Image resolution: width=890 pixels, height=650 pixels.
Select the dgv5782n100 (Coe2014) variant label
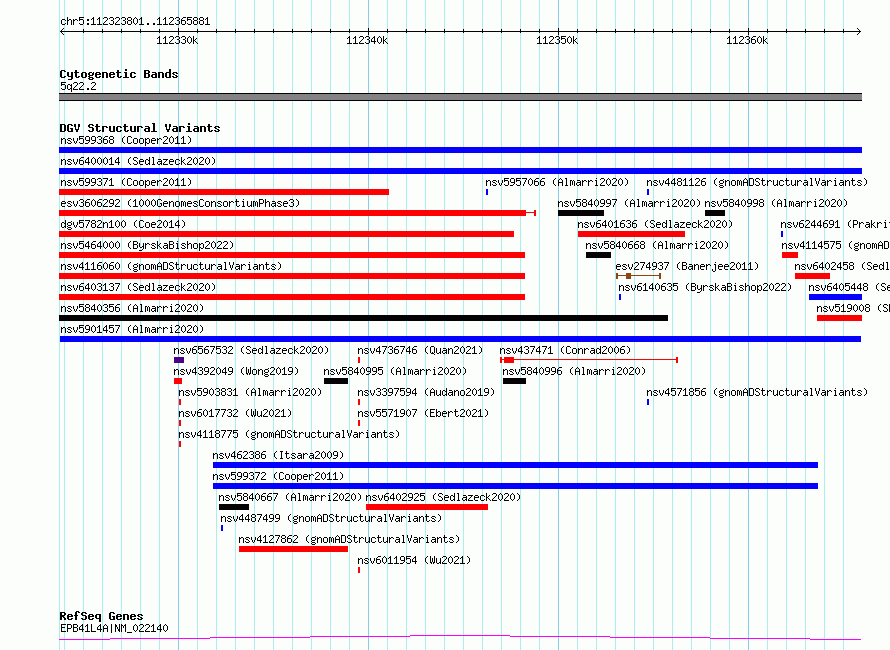click(123, 224)
